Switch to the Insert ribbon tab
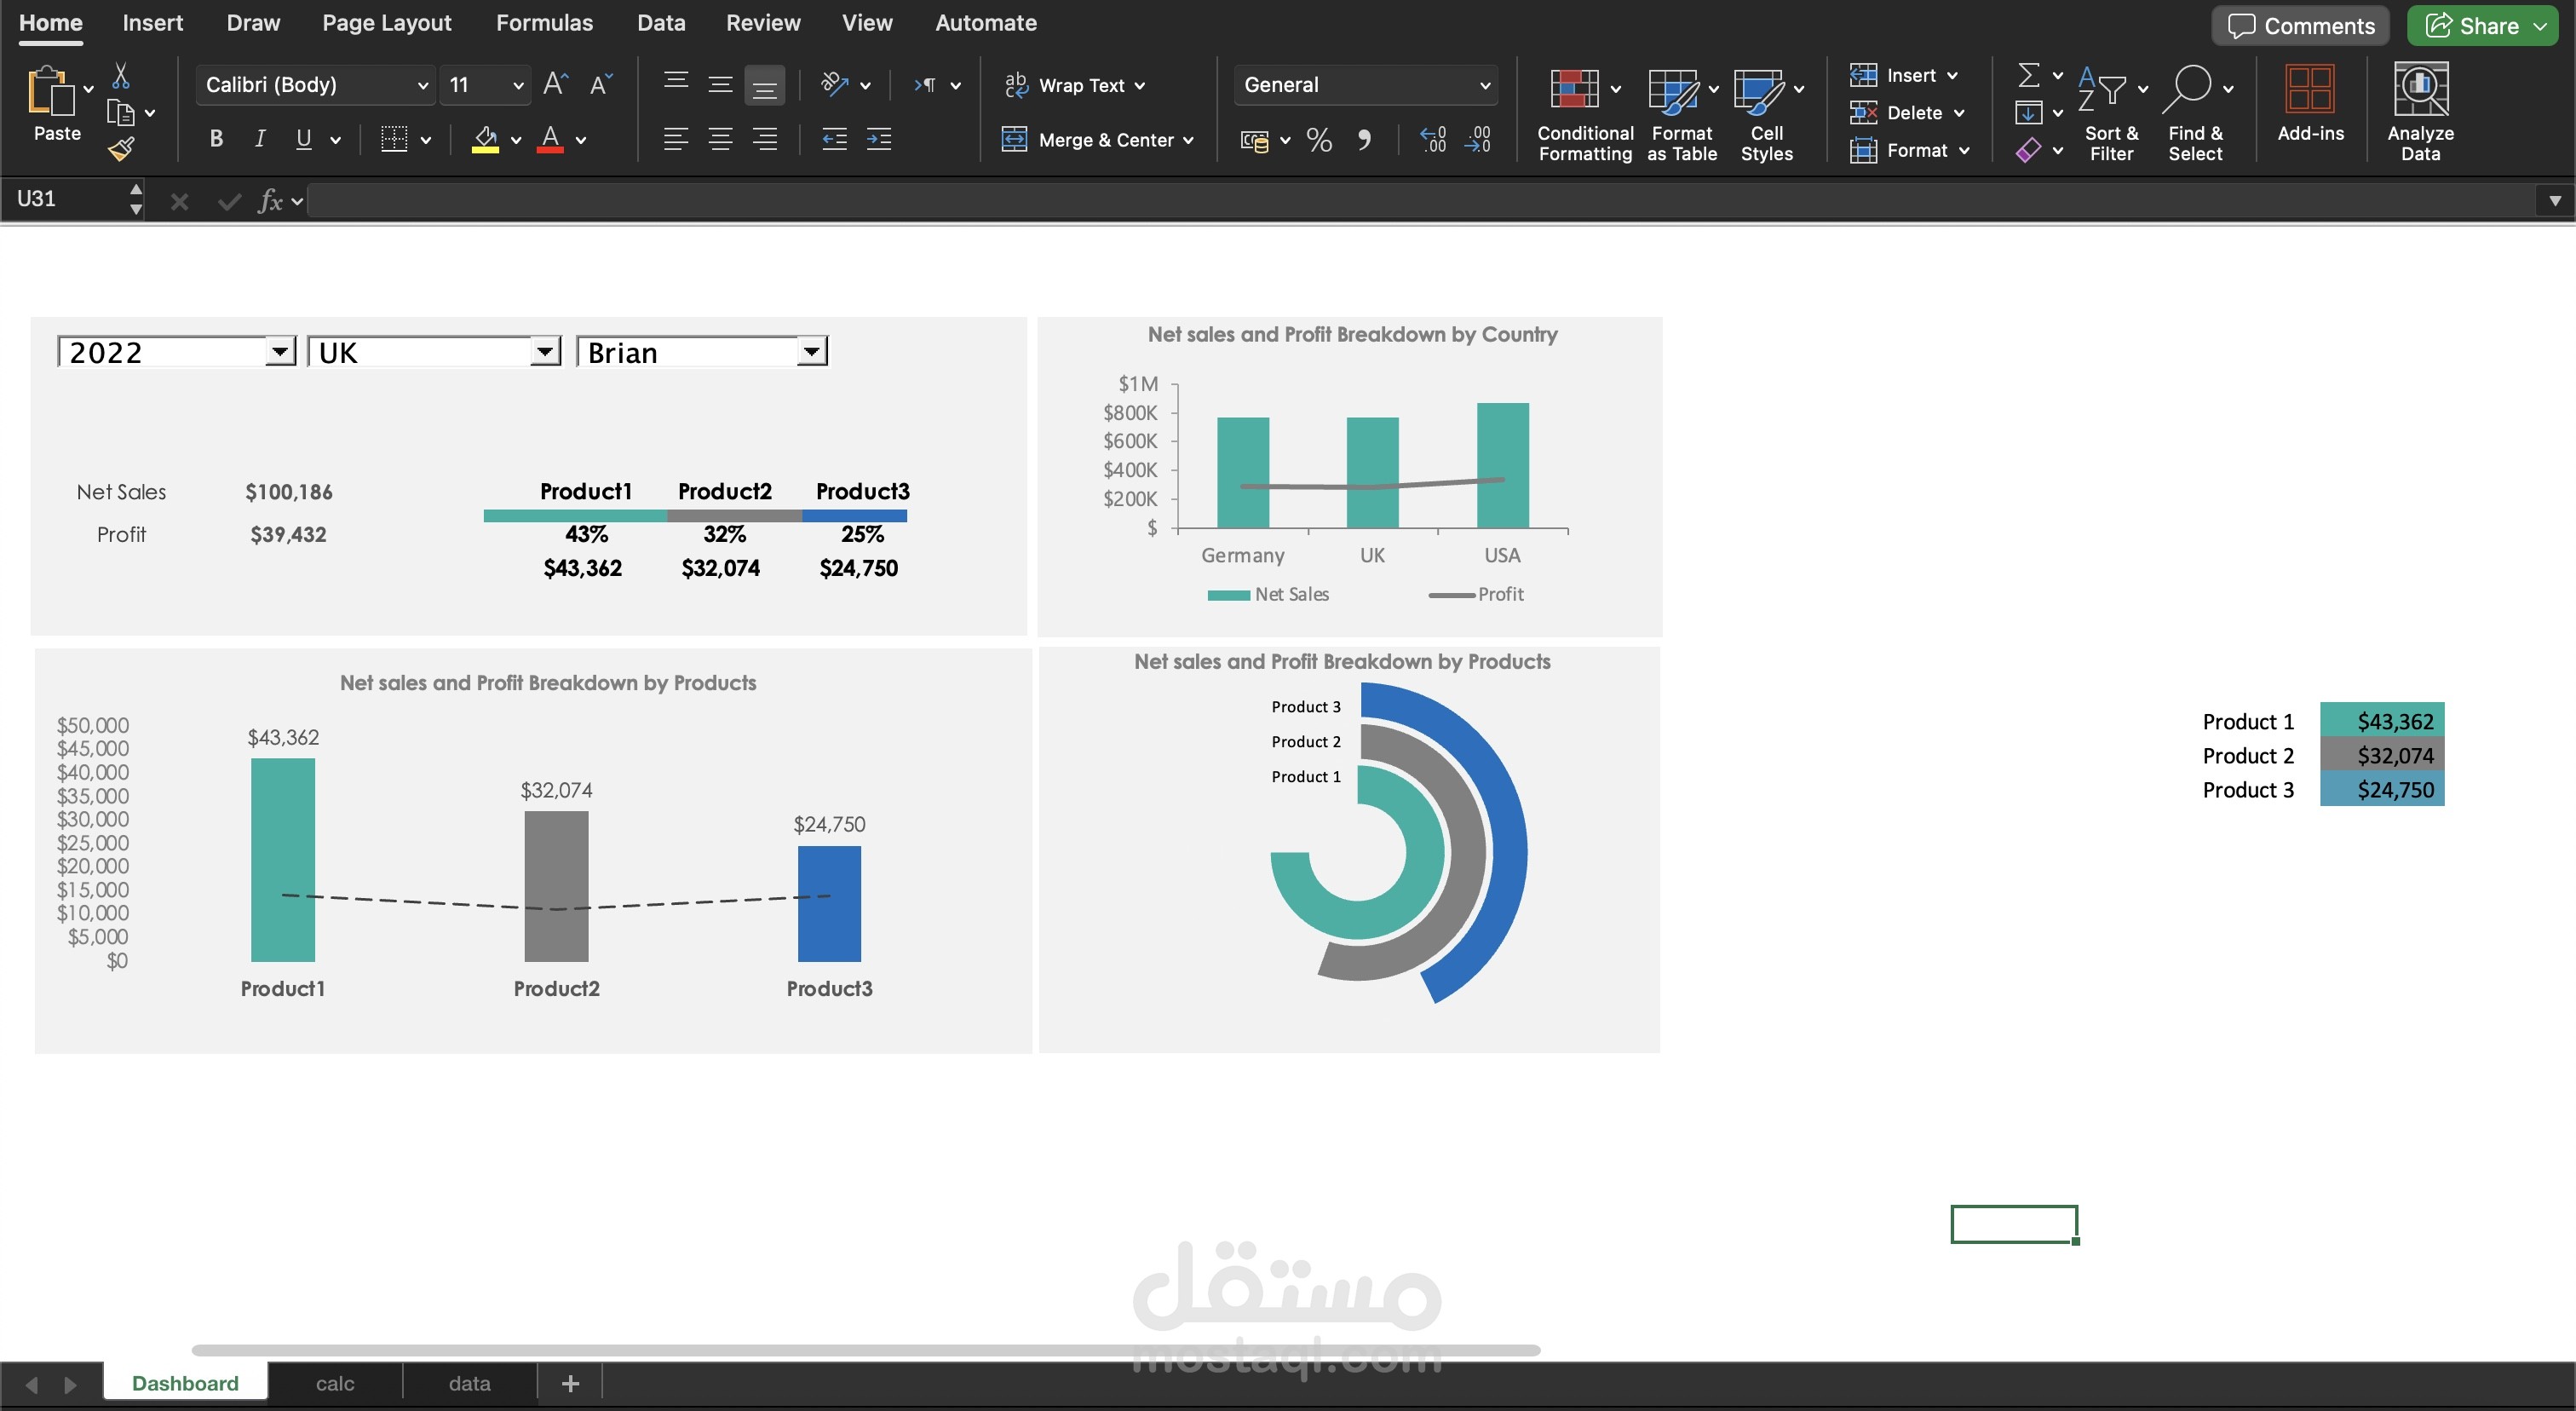The width and height of the screenshot is (2576, 1411). [x=152, y=23]
